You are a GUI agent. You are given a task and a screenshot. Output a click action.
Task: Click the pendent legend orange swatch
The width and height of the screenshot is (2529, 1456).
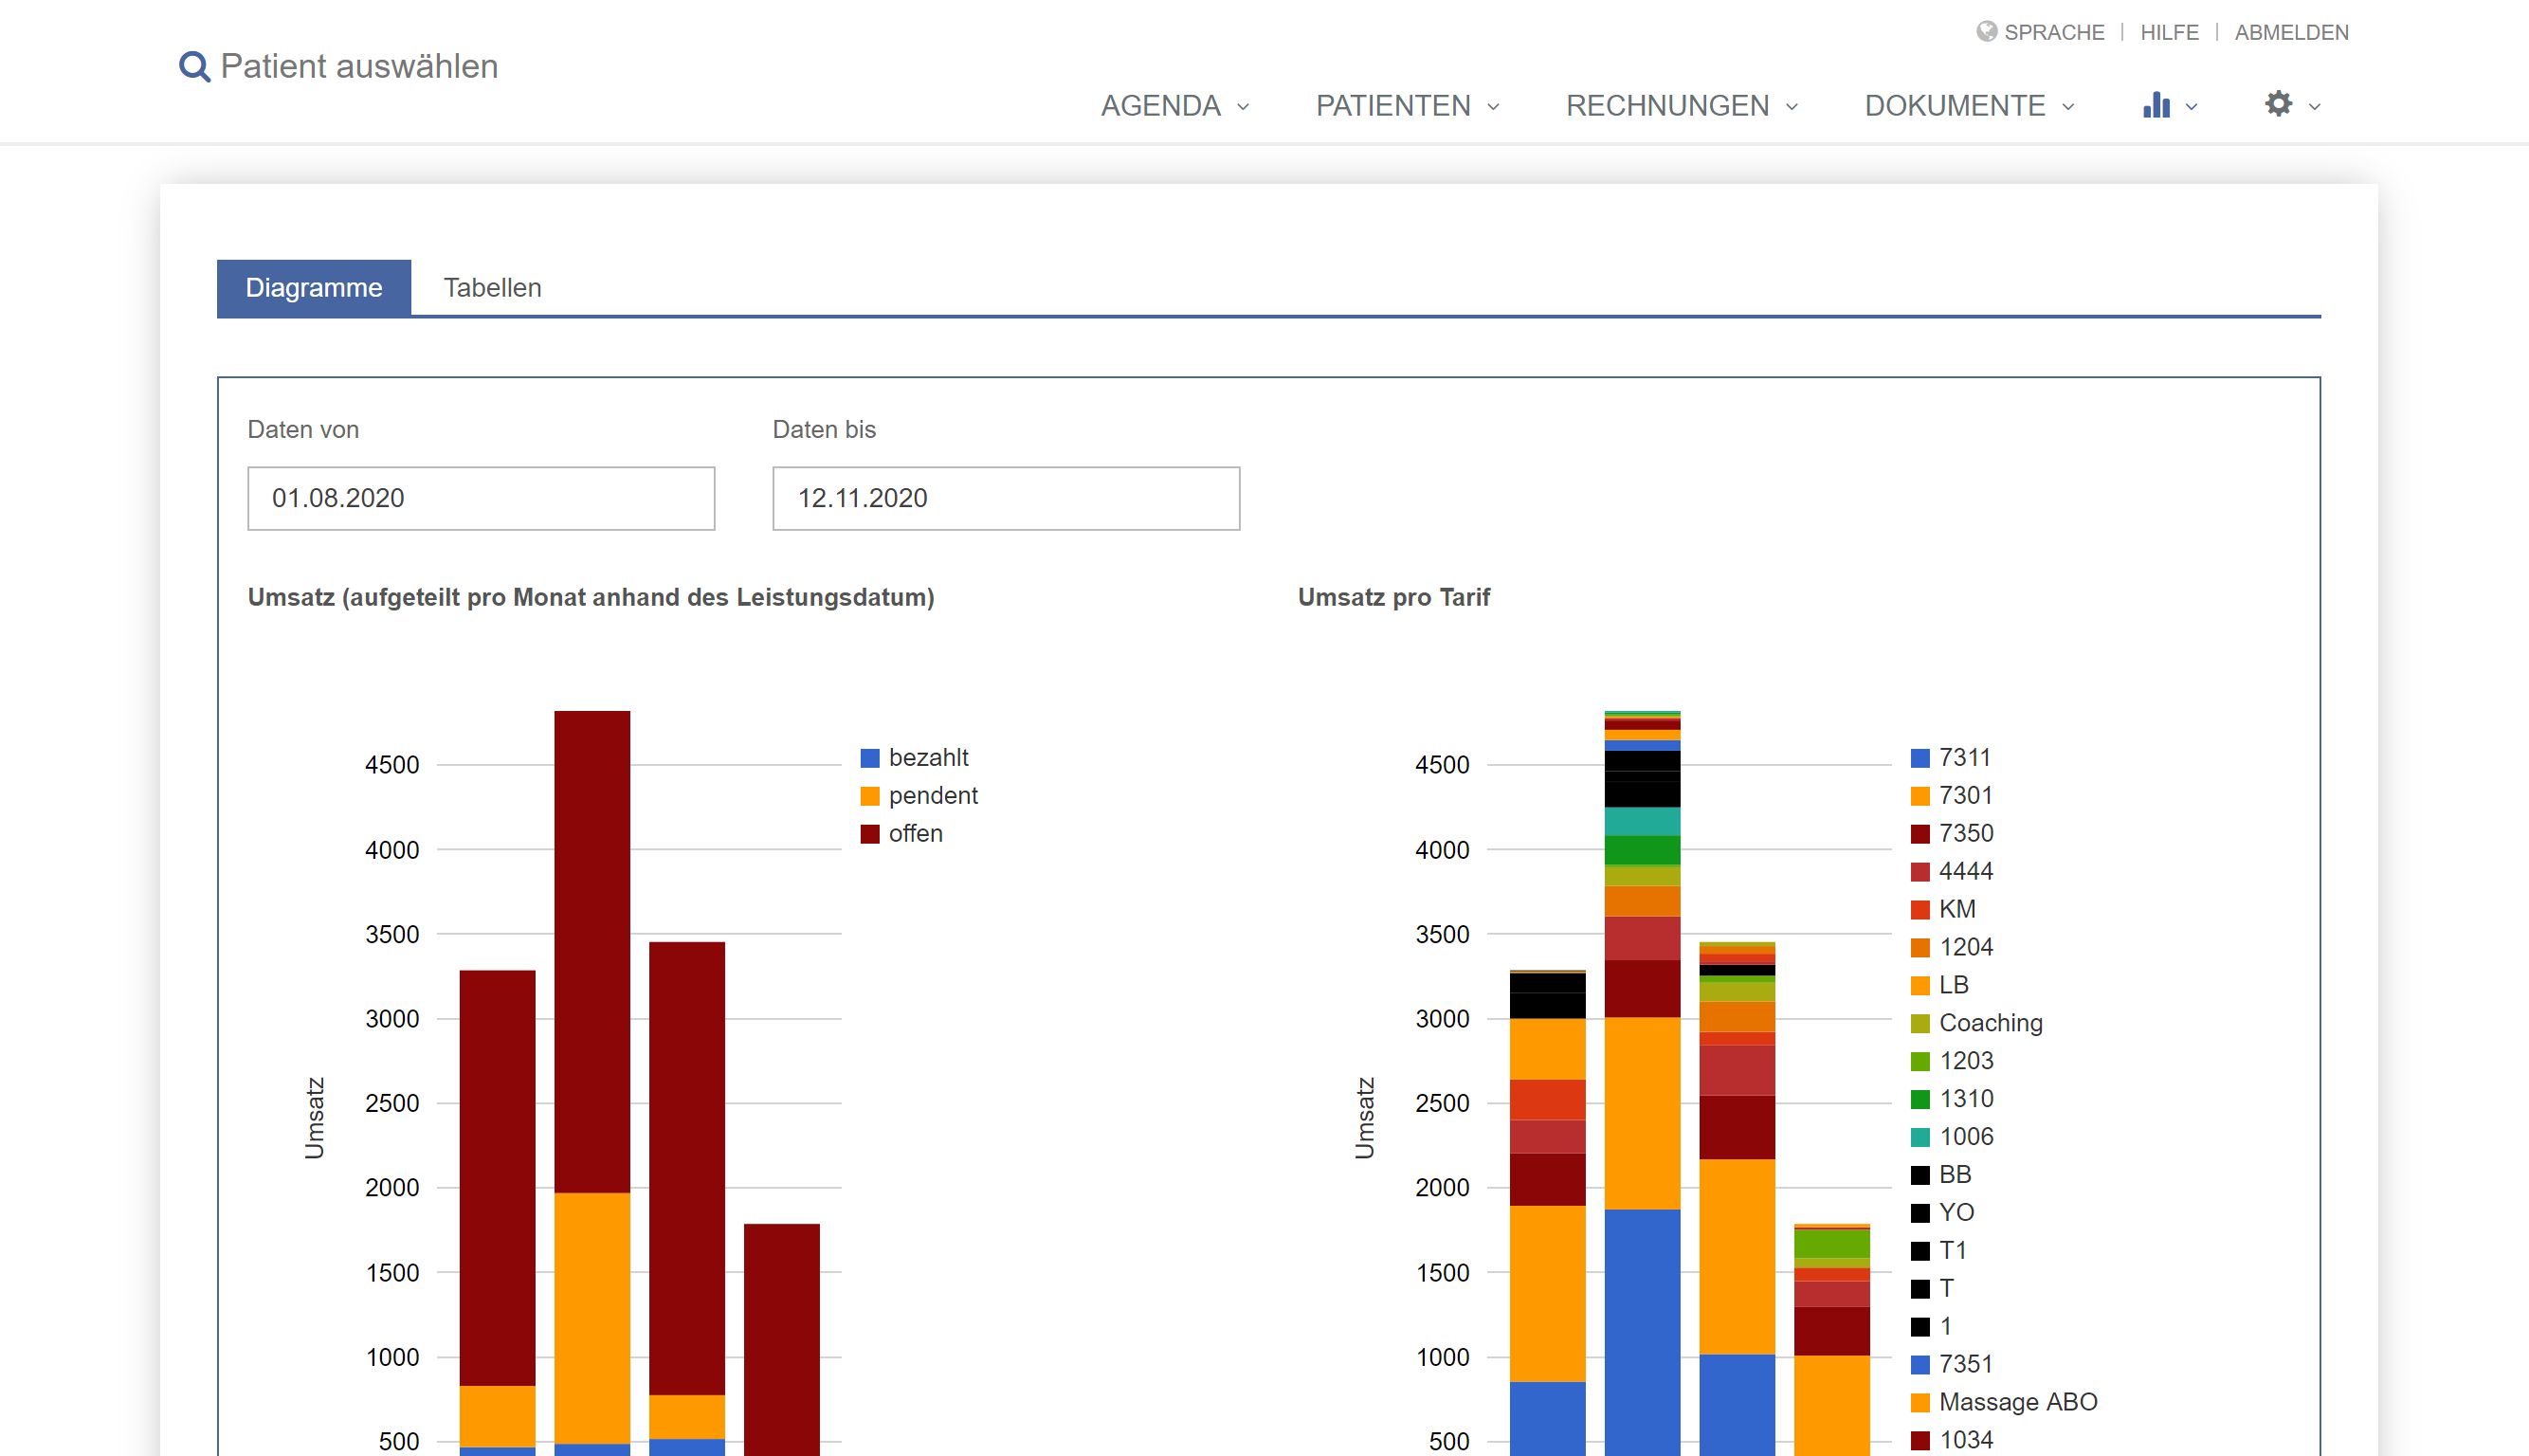[870, 796]
